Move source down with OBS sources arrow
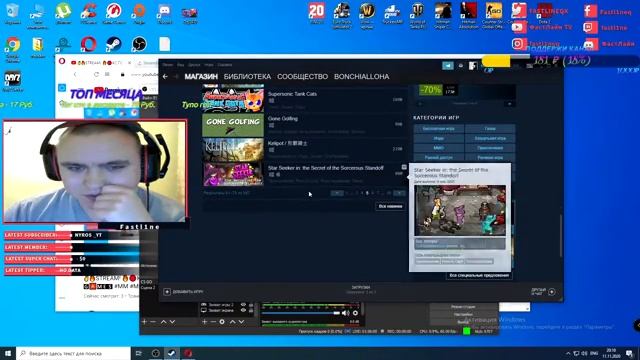This screenshot has width=640, height=360. [241, 322]
